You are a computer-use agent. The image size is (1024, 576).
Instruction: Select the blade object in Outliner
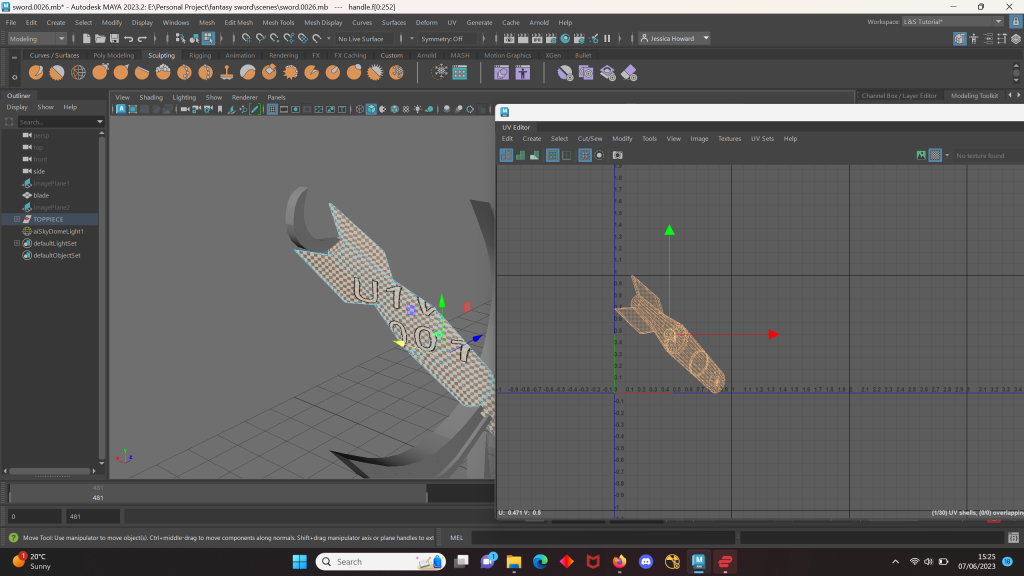pyautogui.click(x=41, y=195)
